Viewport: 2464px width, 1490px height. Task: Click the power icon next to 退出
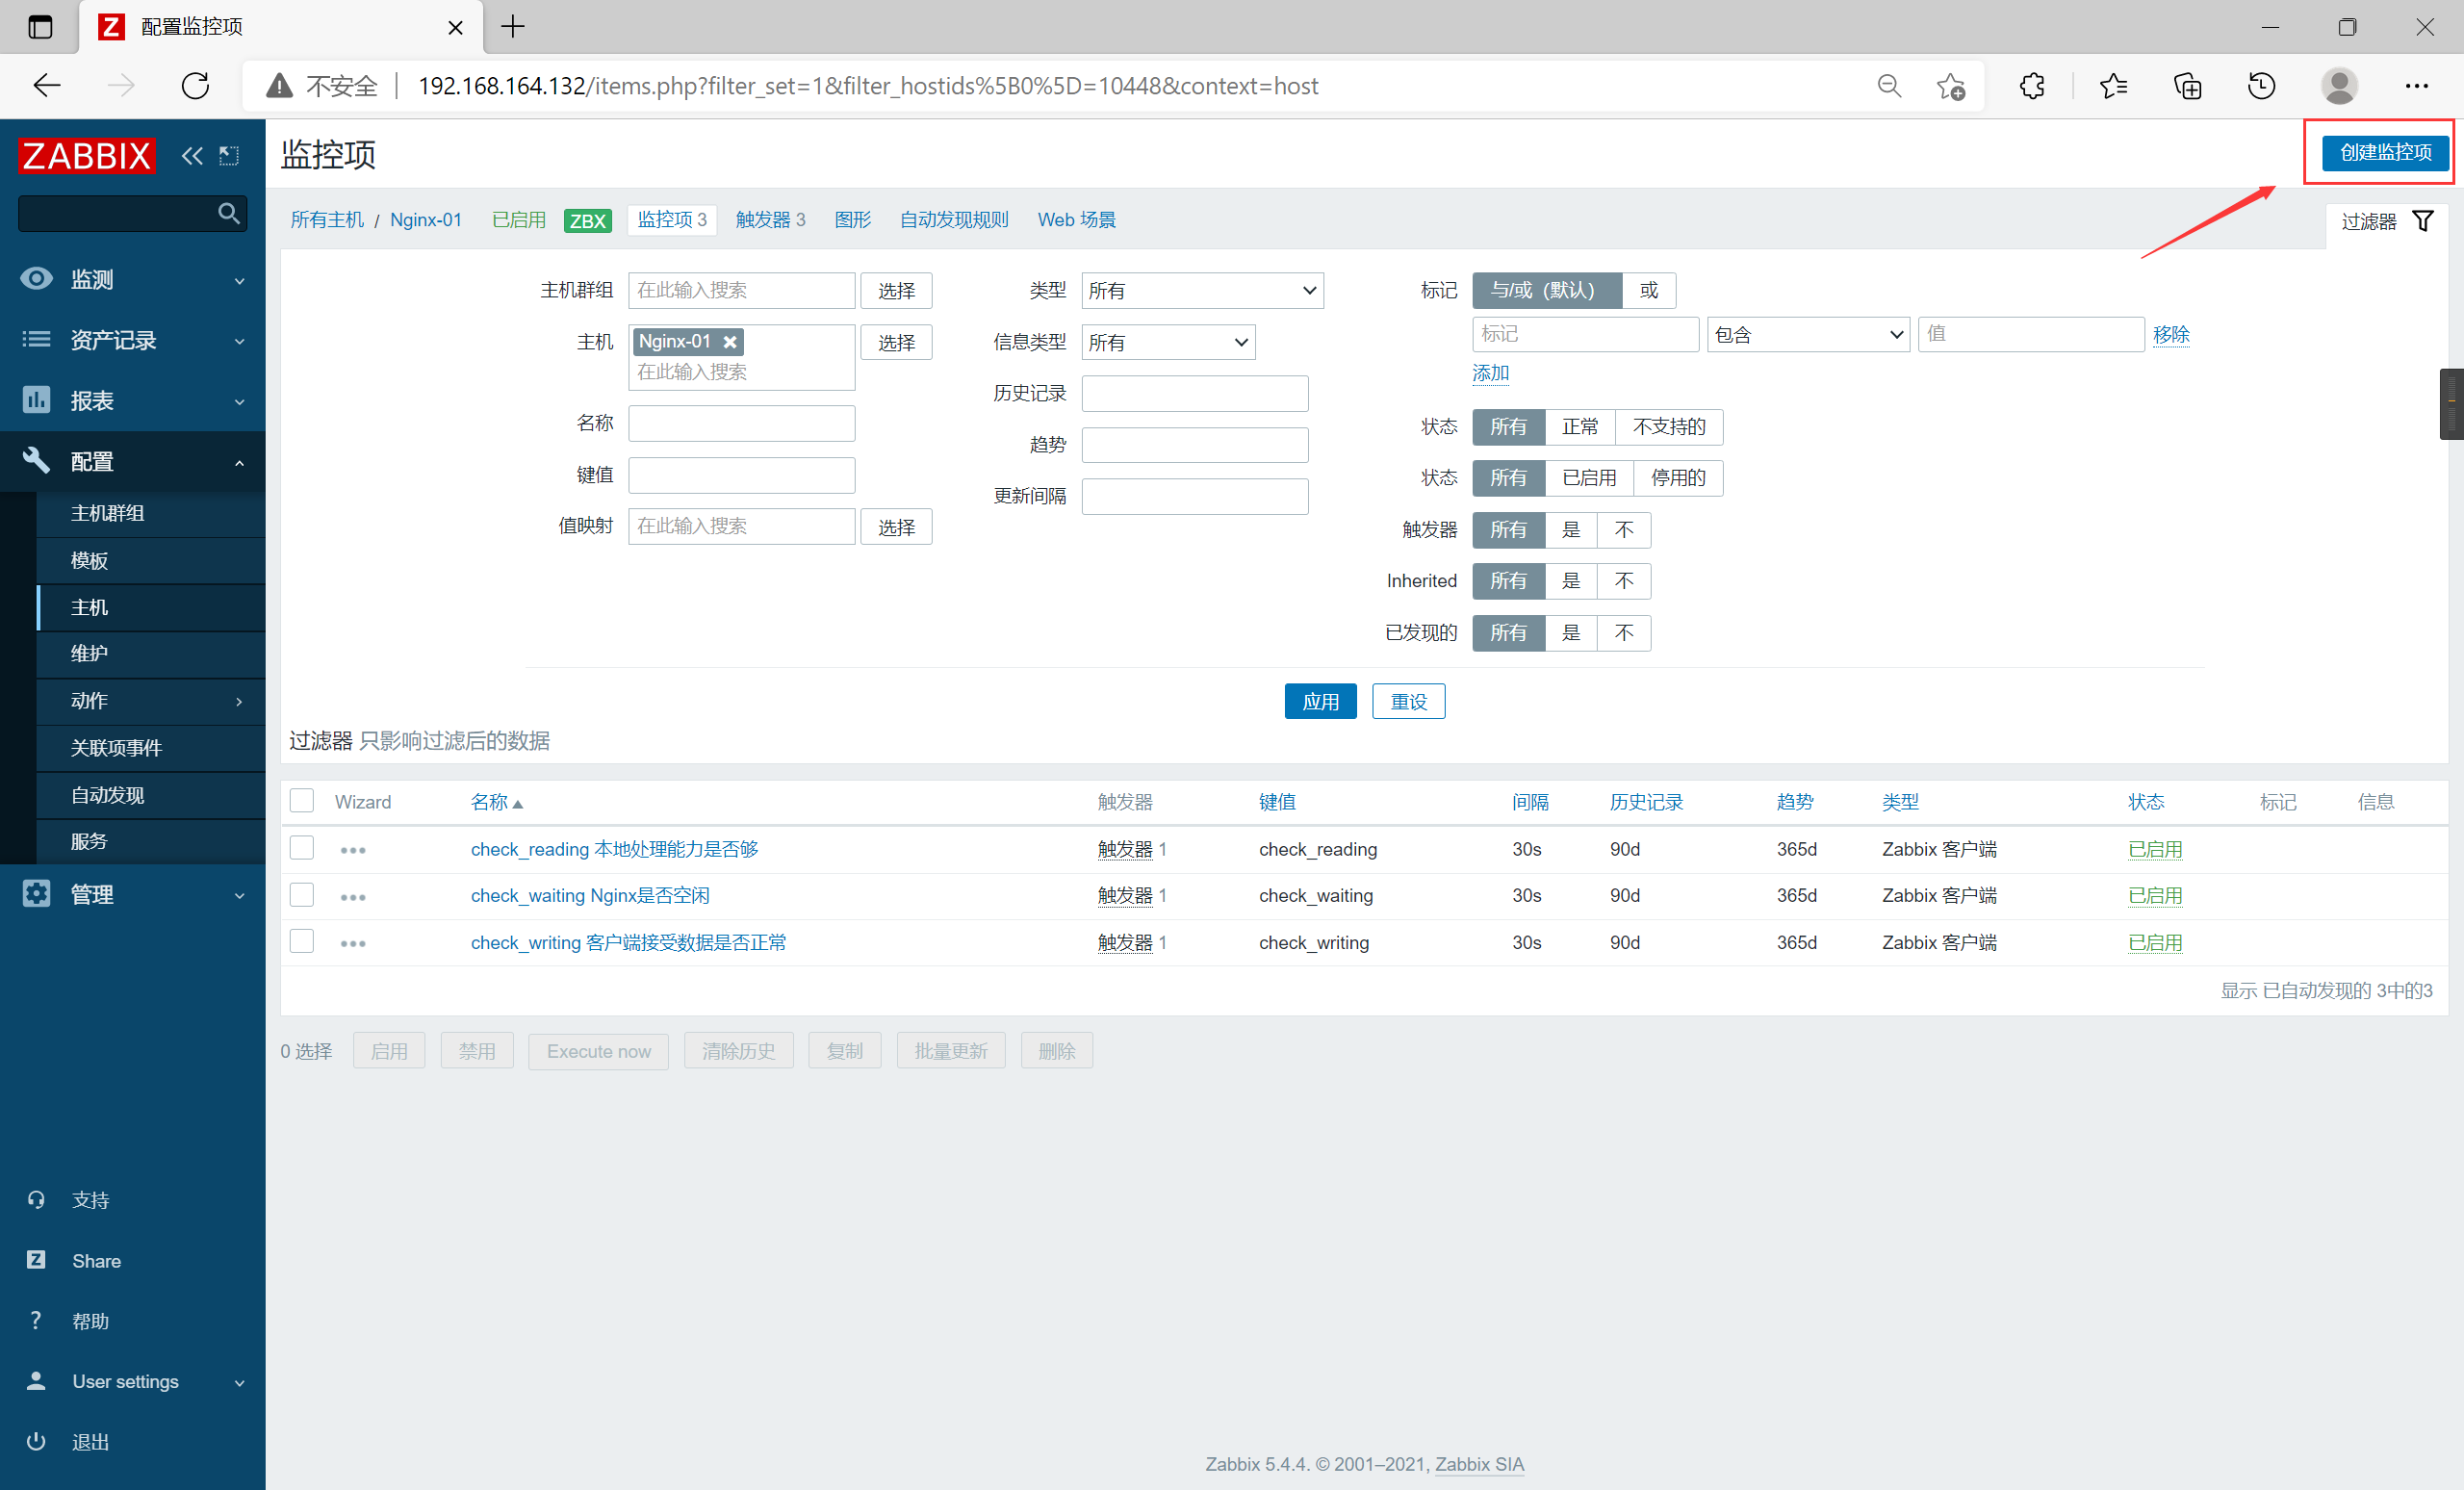pyautogui.click(x=36, y=1441)
